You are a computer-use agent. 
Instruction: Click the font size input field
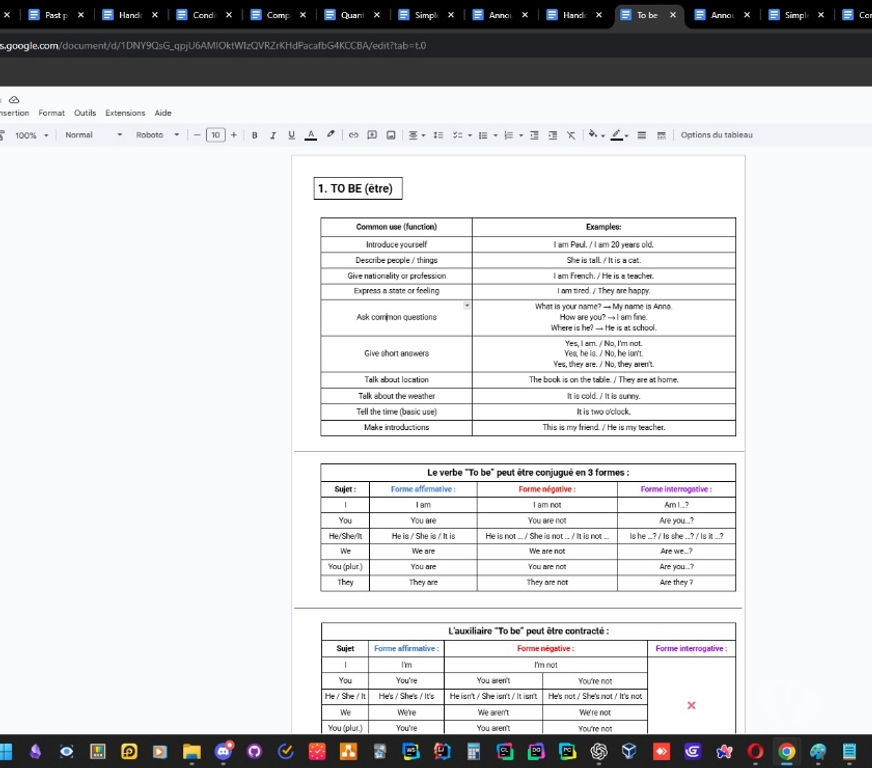(x=215, y=135)
